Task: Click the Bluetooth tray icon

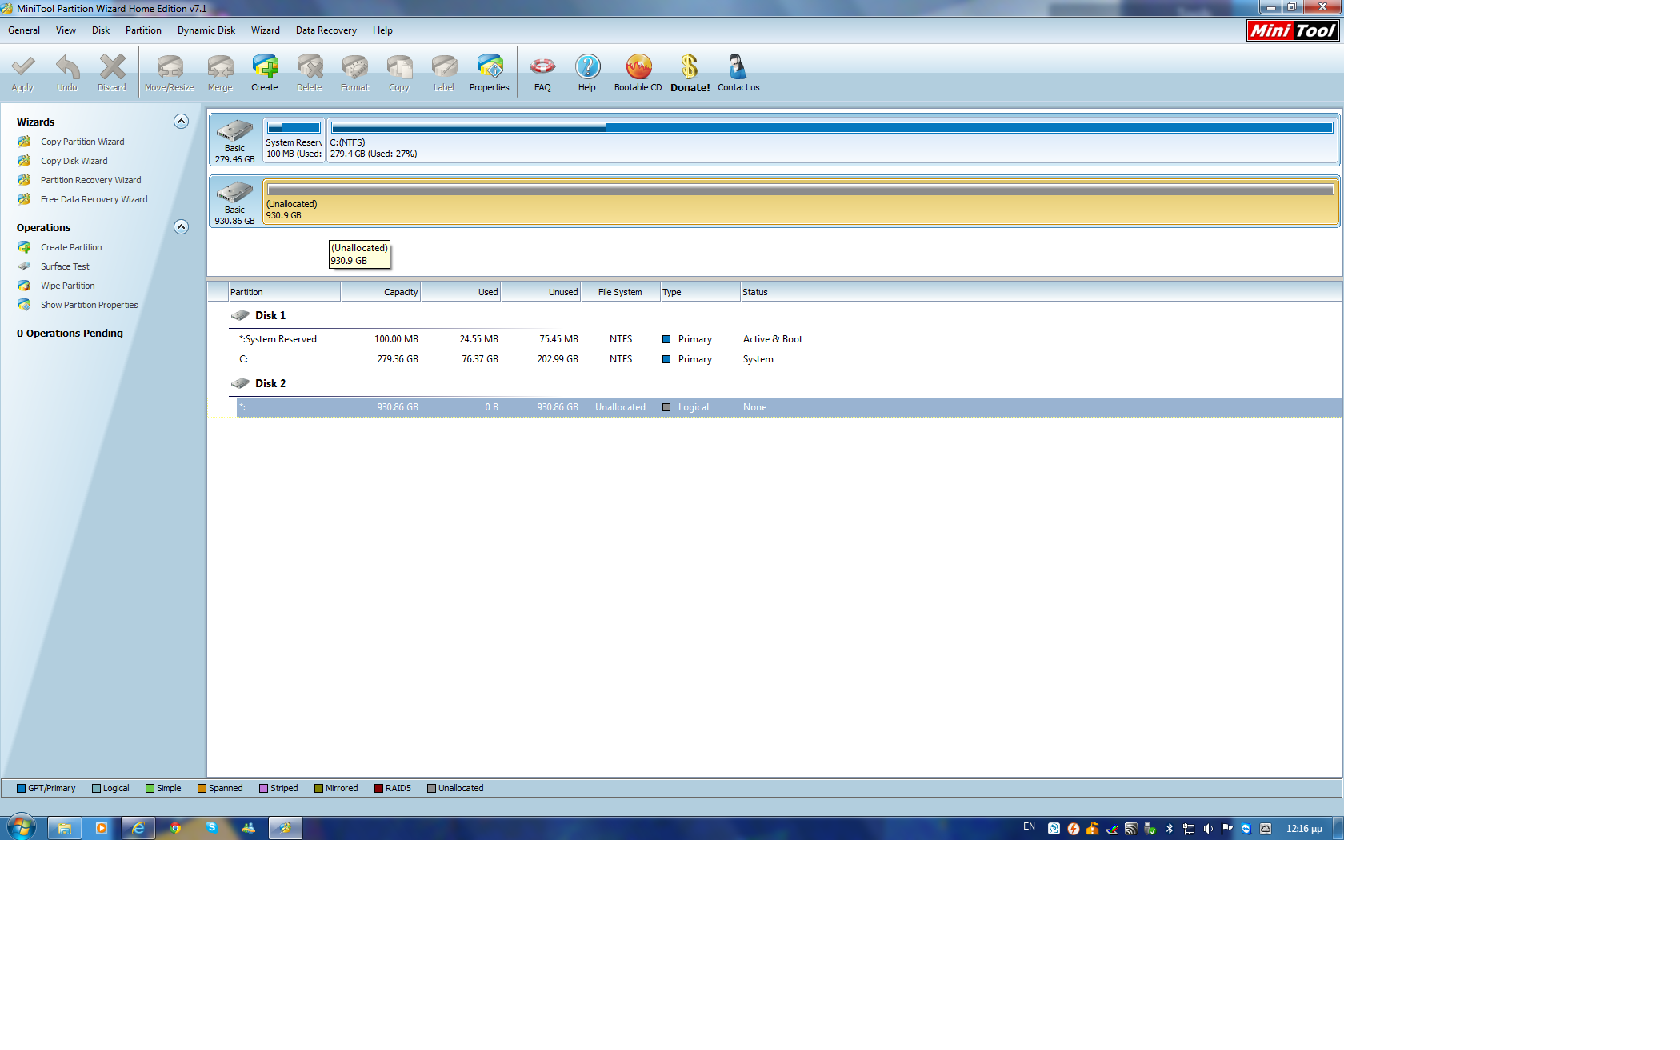Action: (1169, 828)
